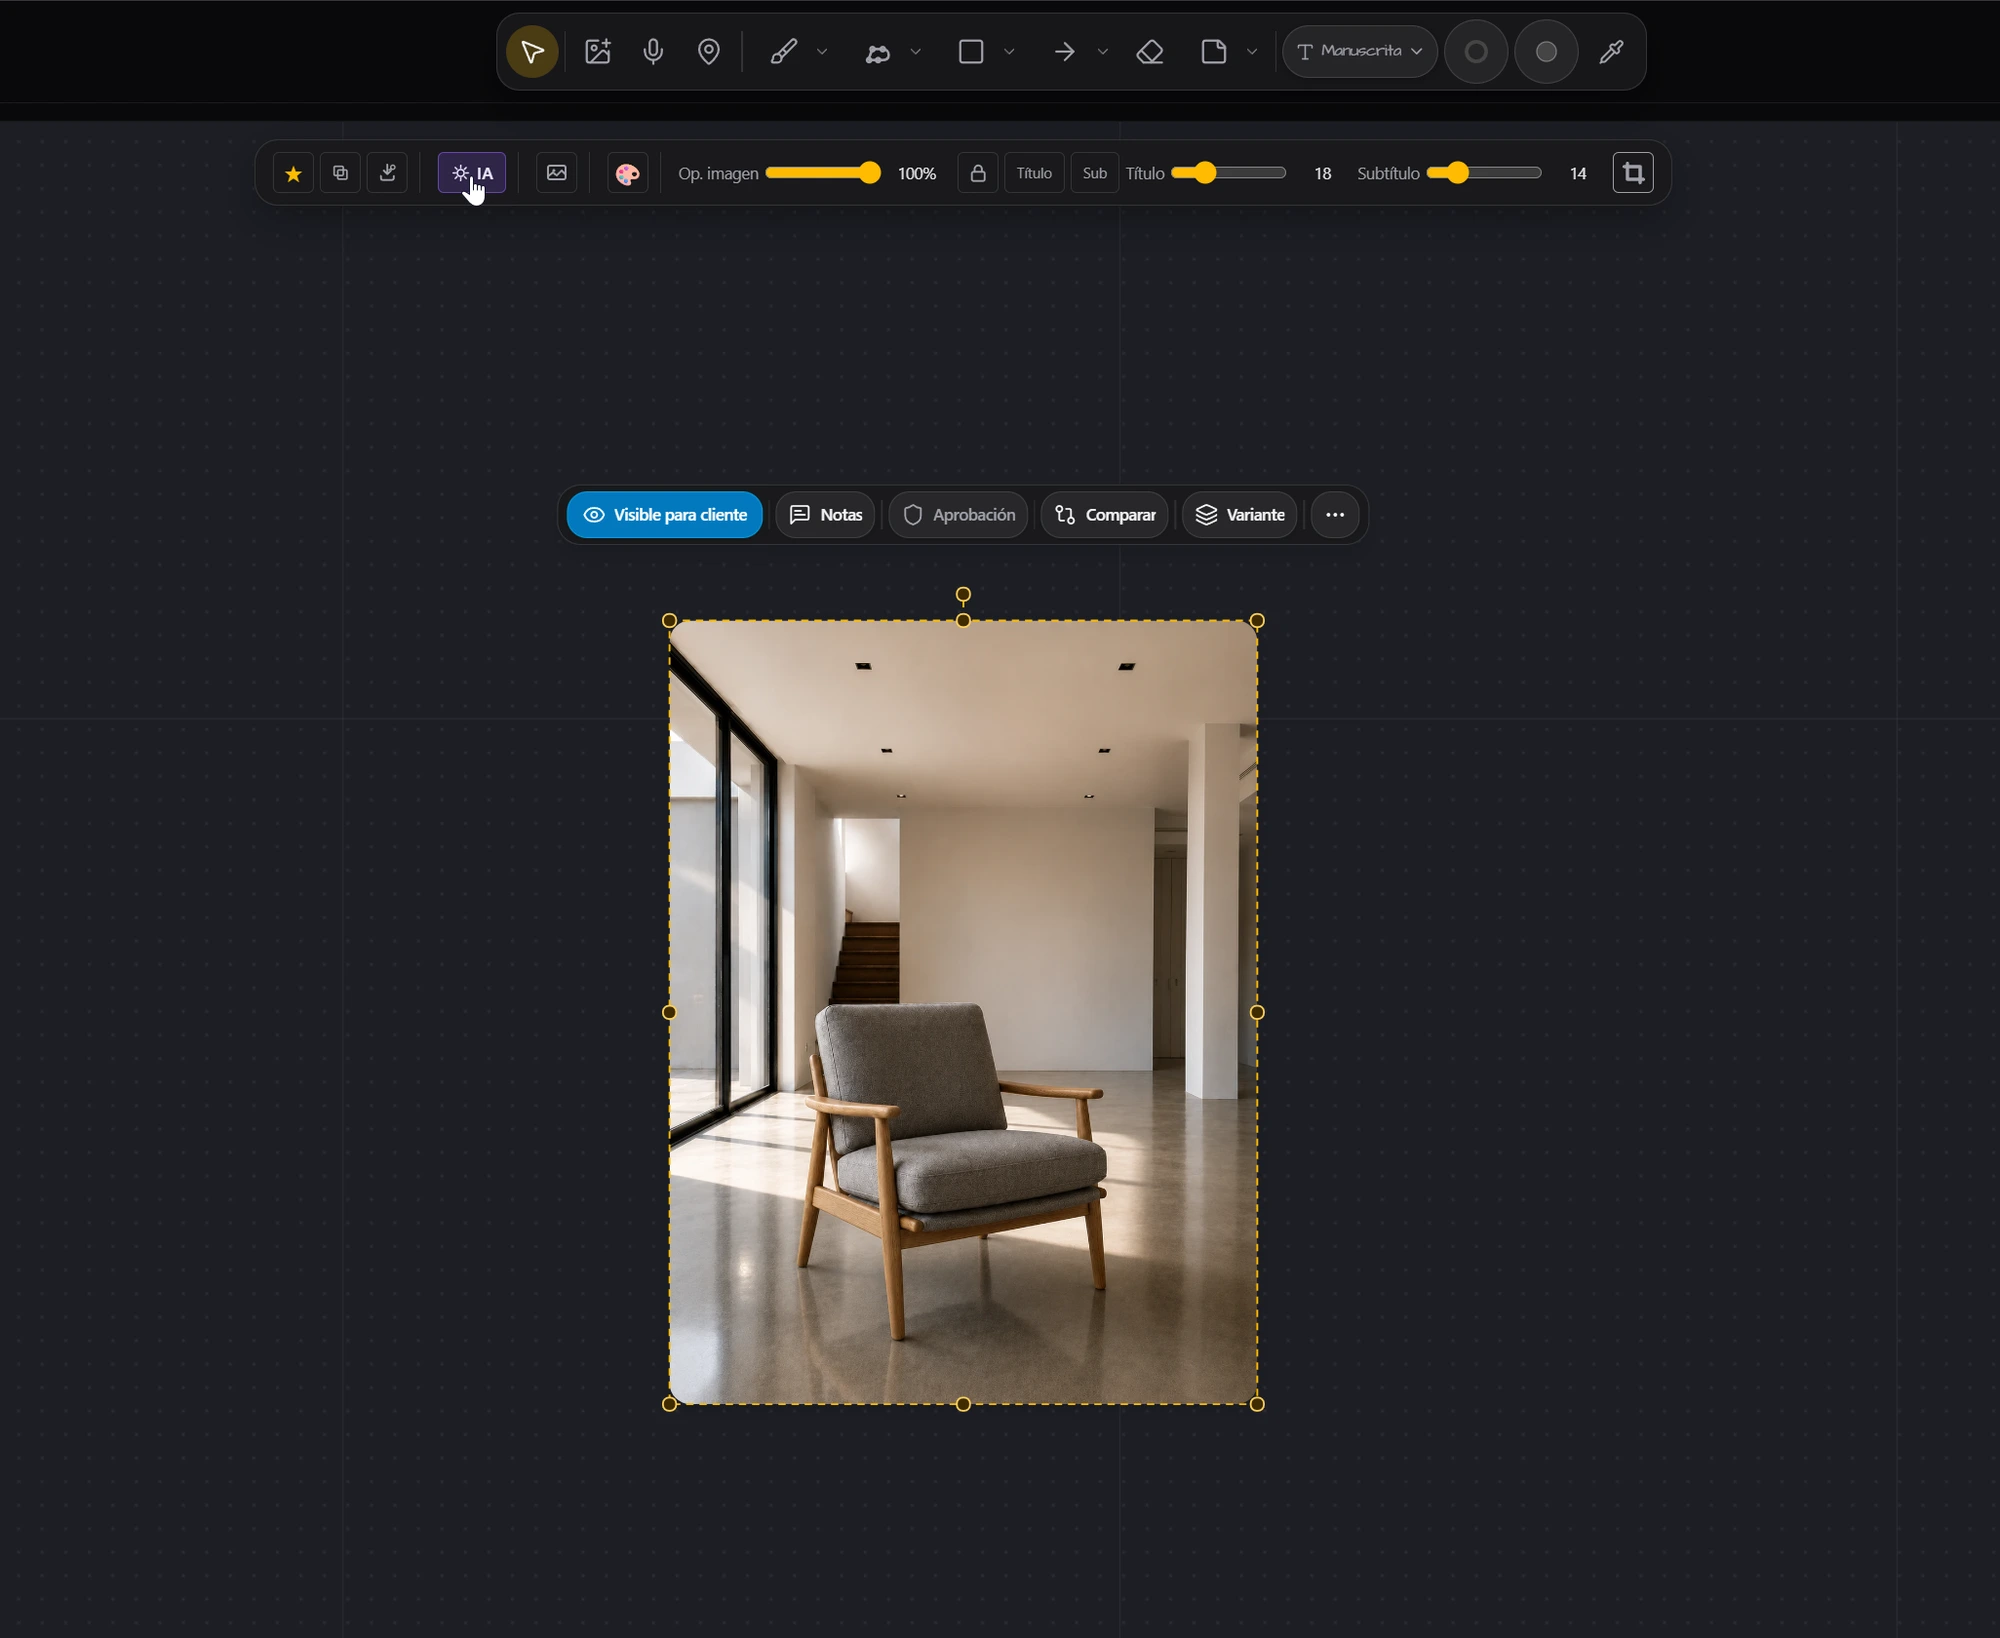Click the chair interior image
2000x1638 pixels.
click(x=963, y=1012)
